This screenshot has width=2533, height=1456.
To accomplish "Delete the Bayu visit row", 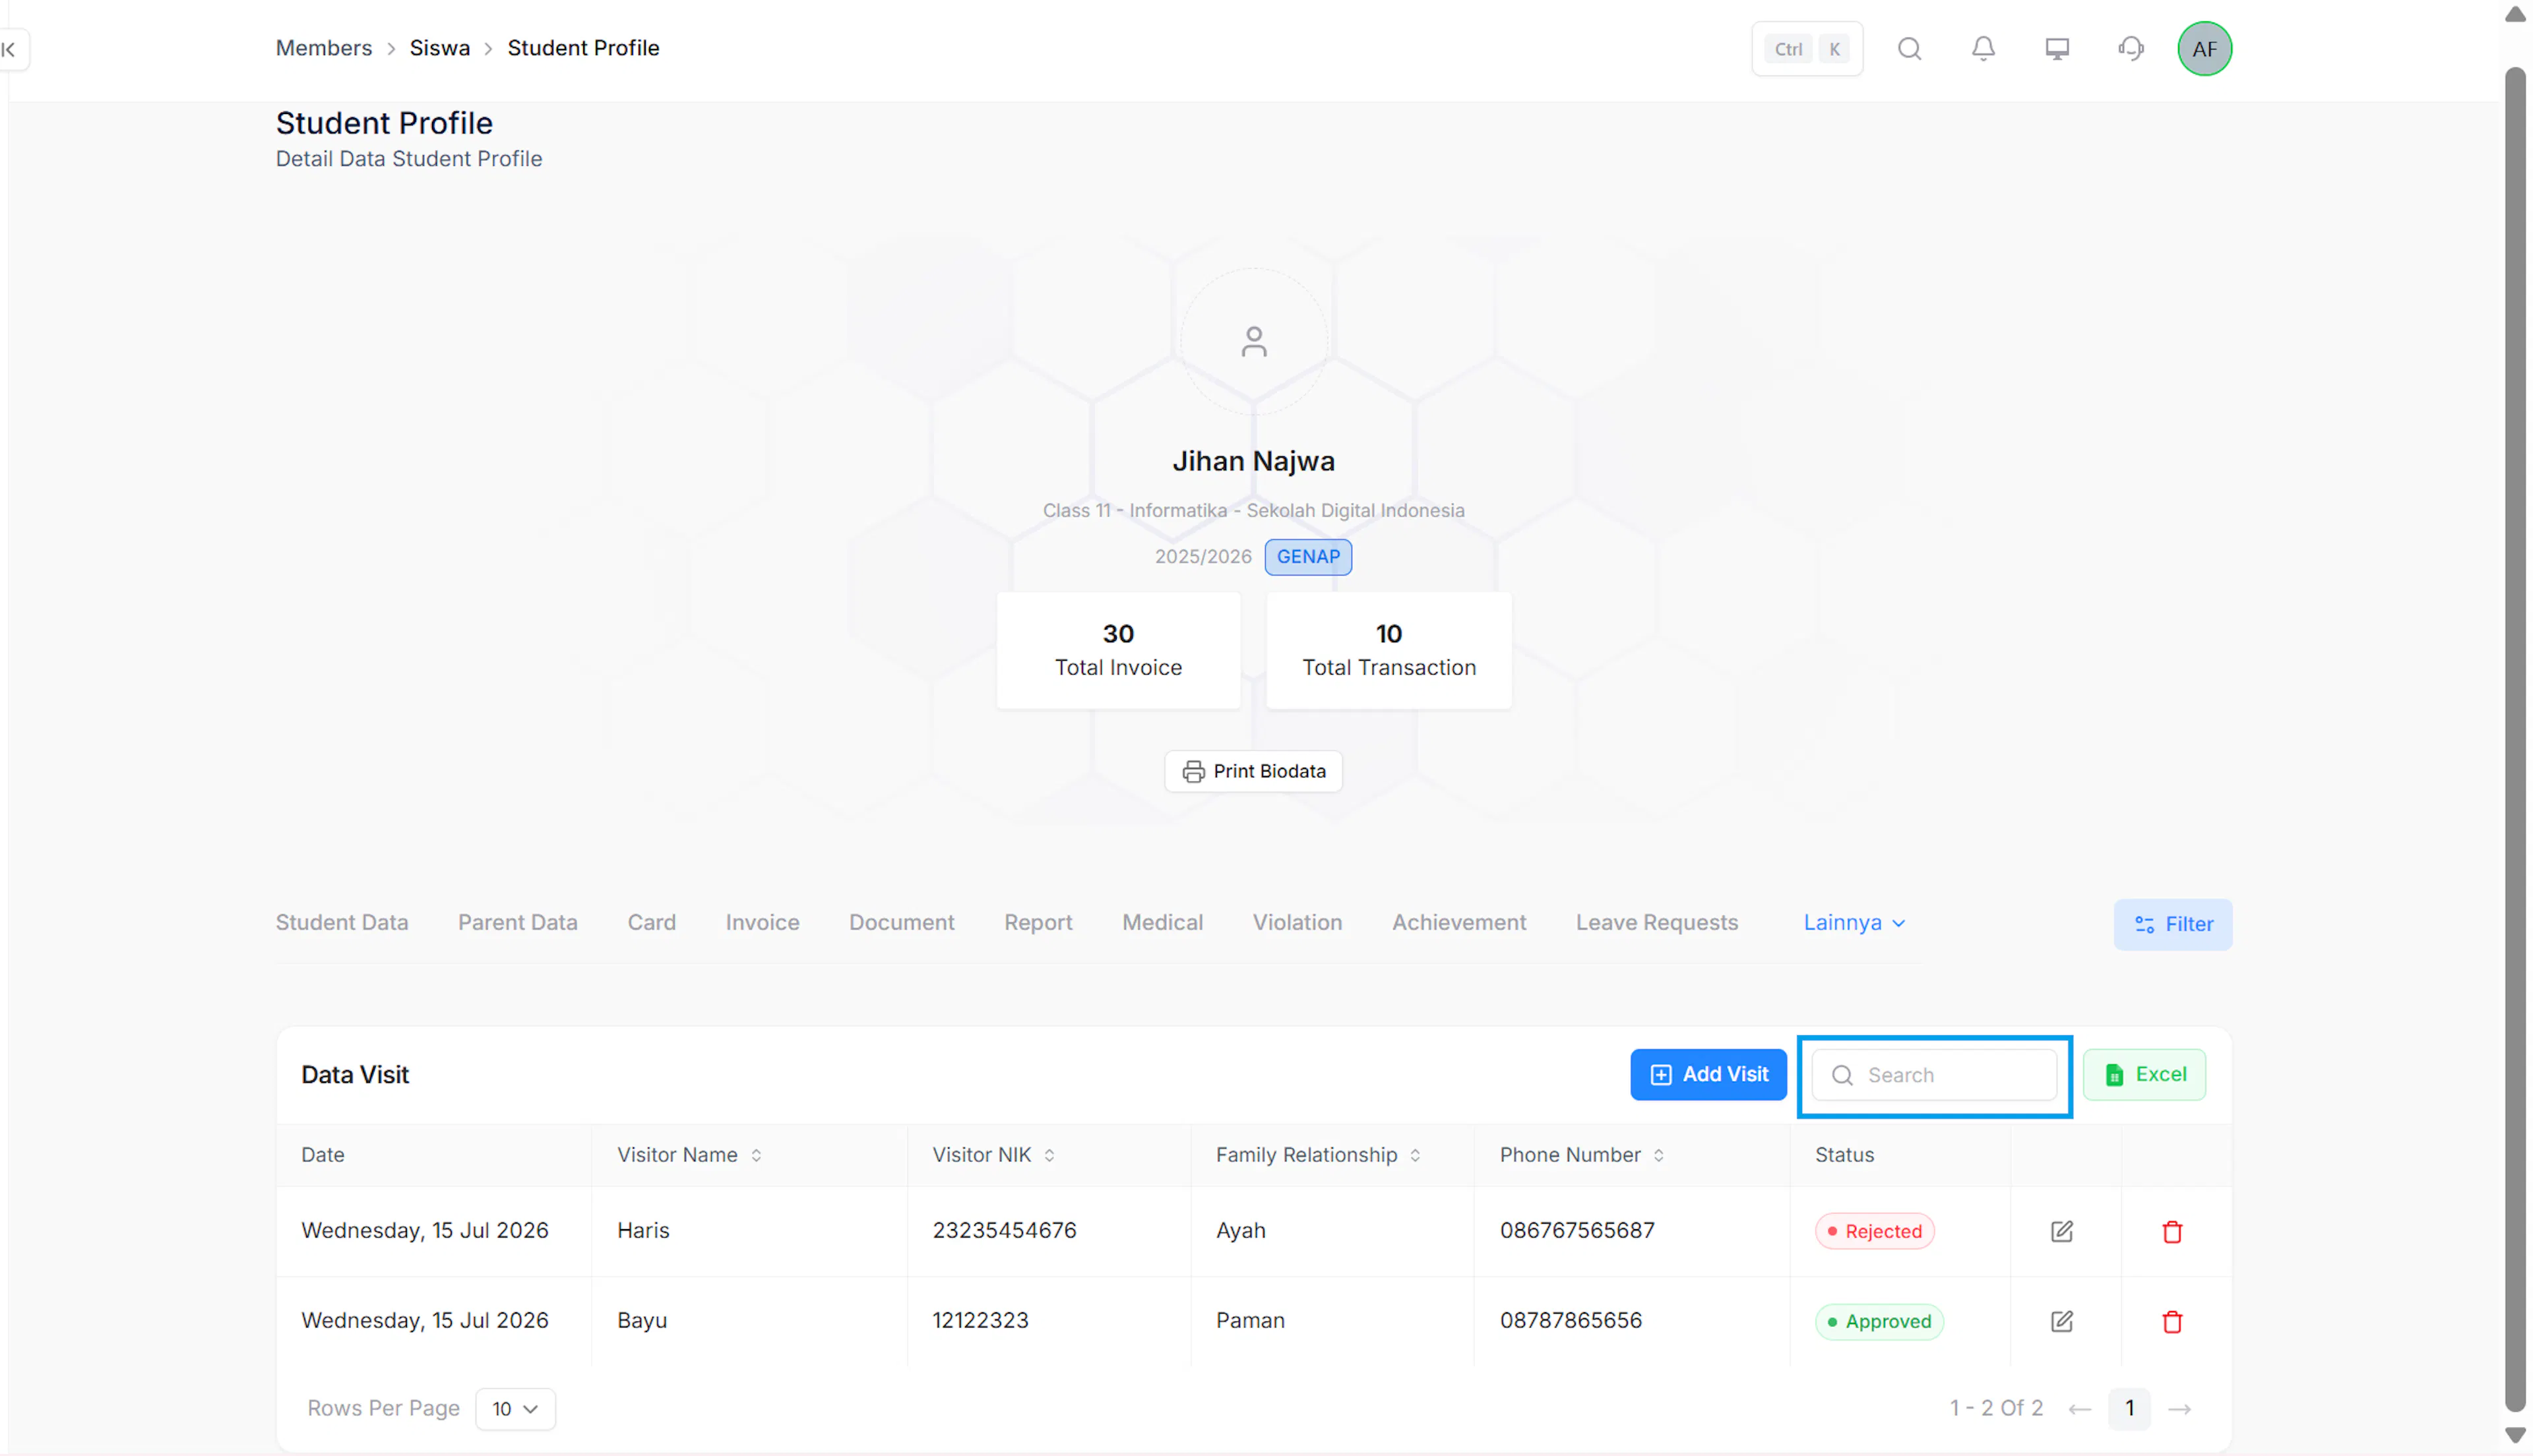I will coord(2172,1321).
